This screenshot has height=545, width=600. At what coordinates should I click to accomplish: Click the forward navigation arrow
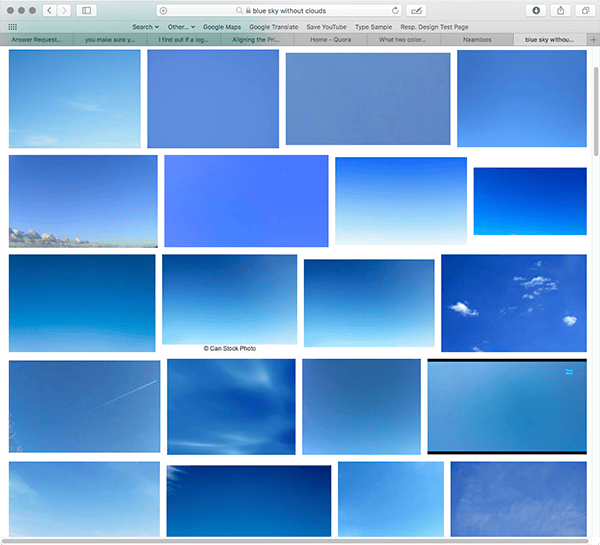point(64,10)
